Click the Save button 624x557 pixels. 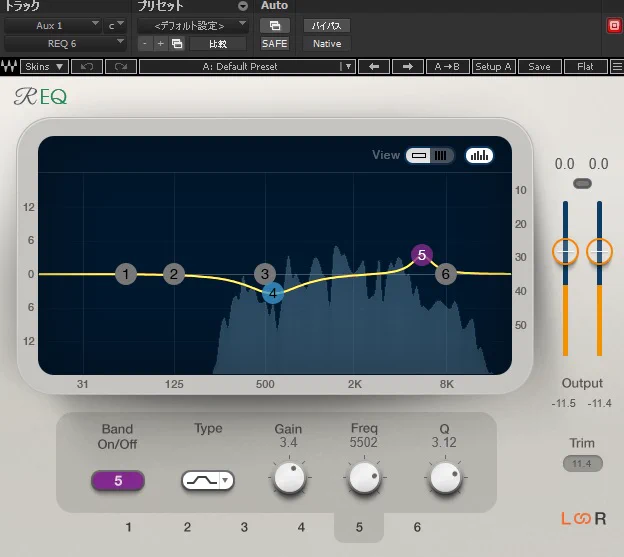tap(539, 66)
